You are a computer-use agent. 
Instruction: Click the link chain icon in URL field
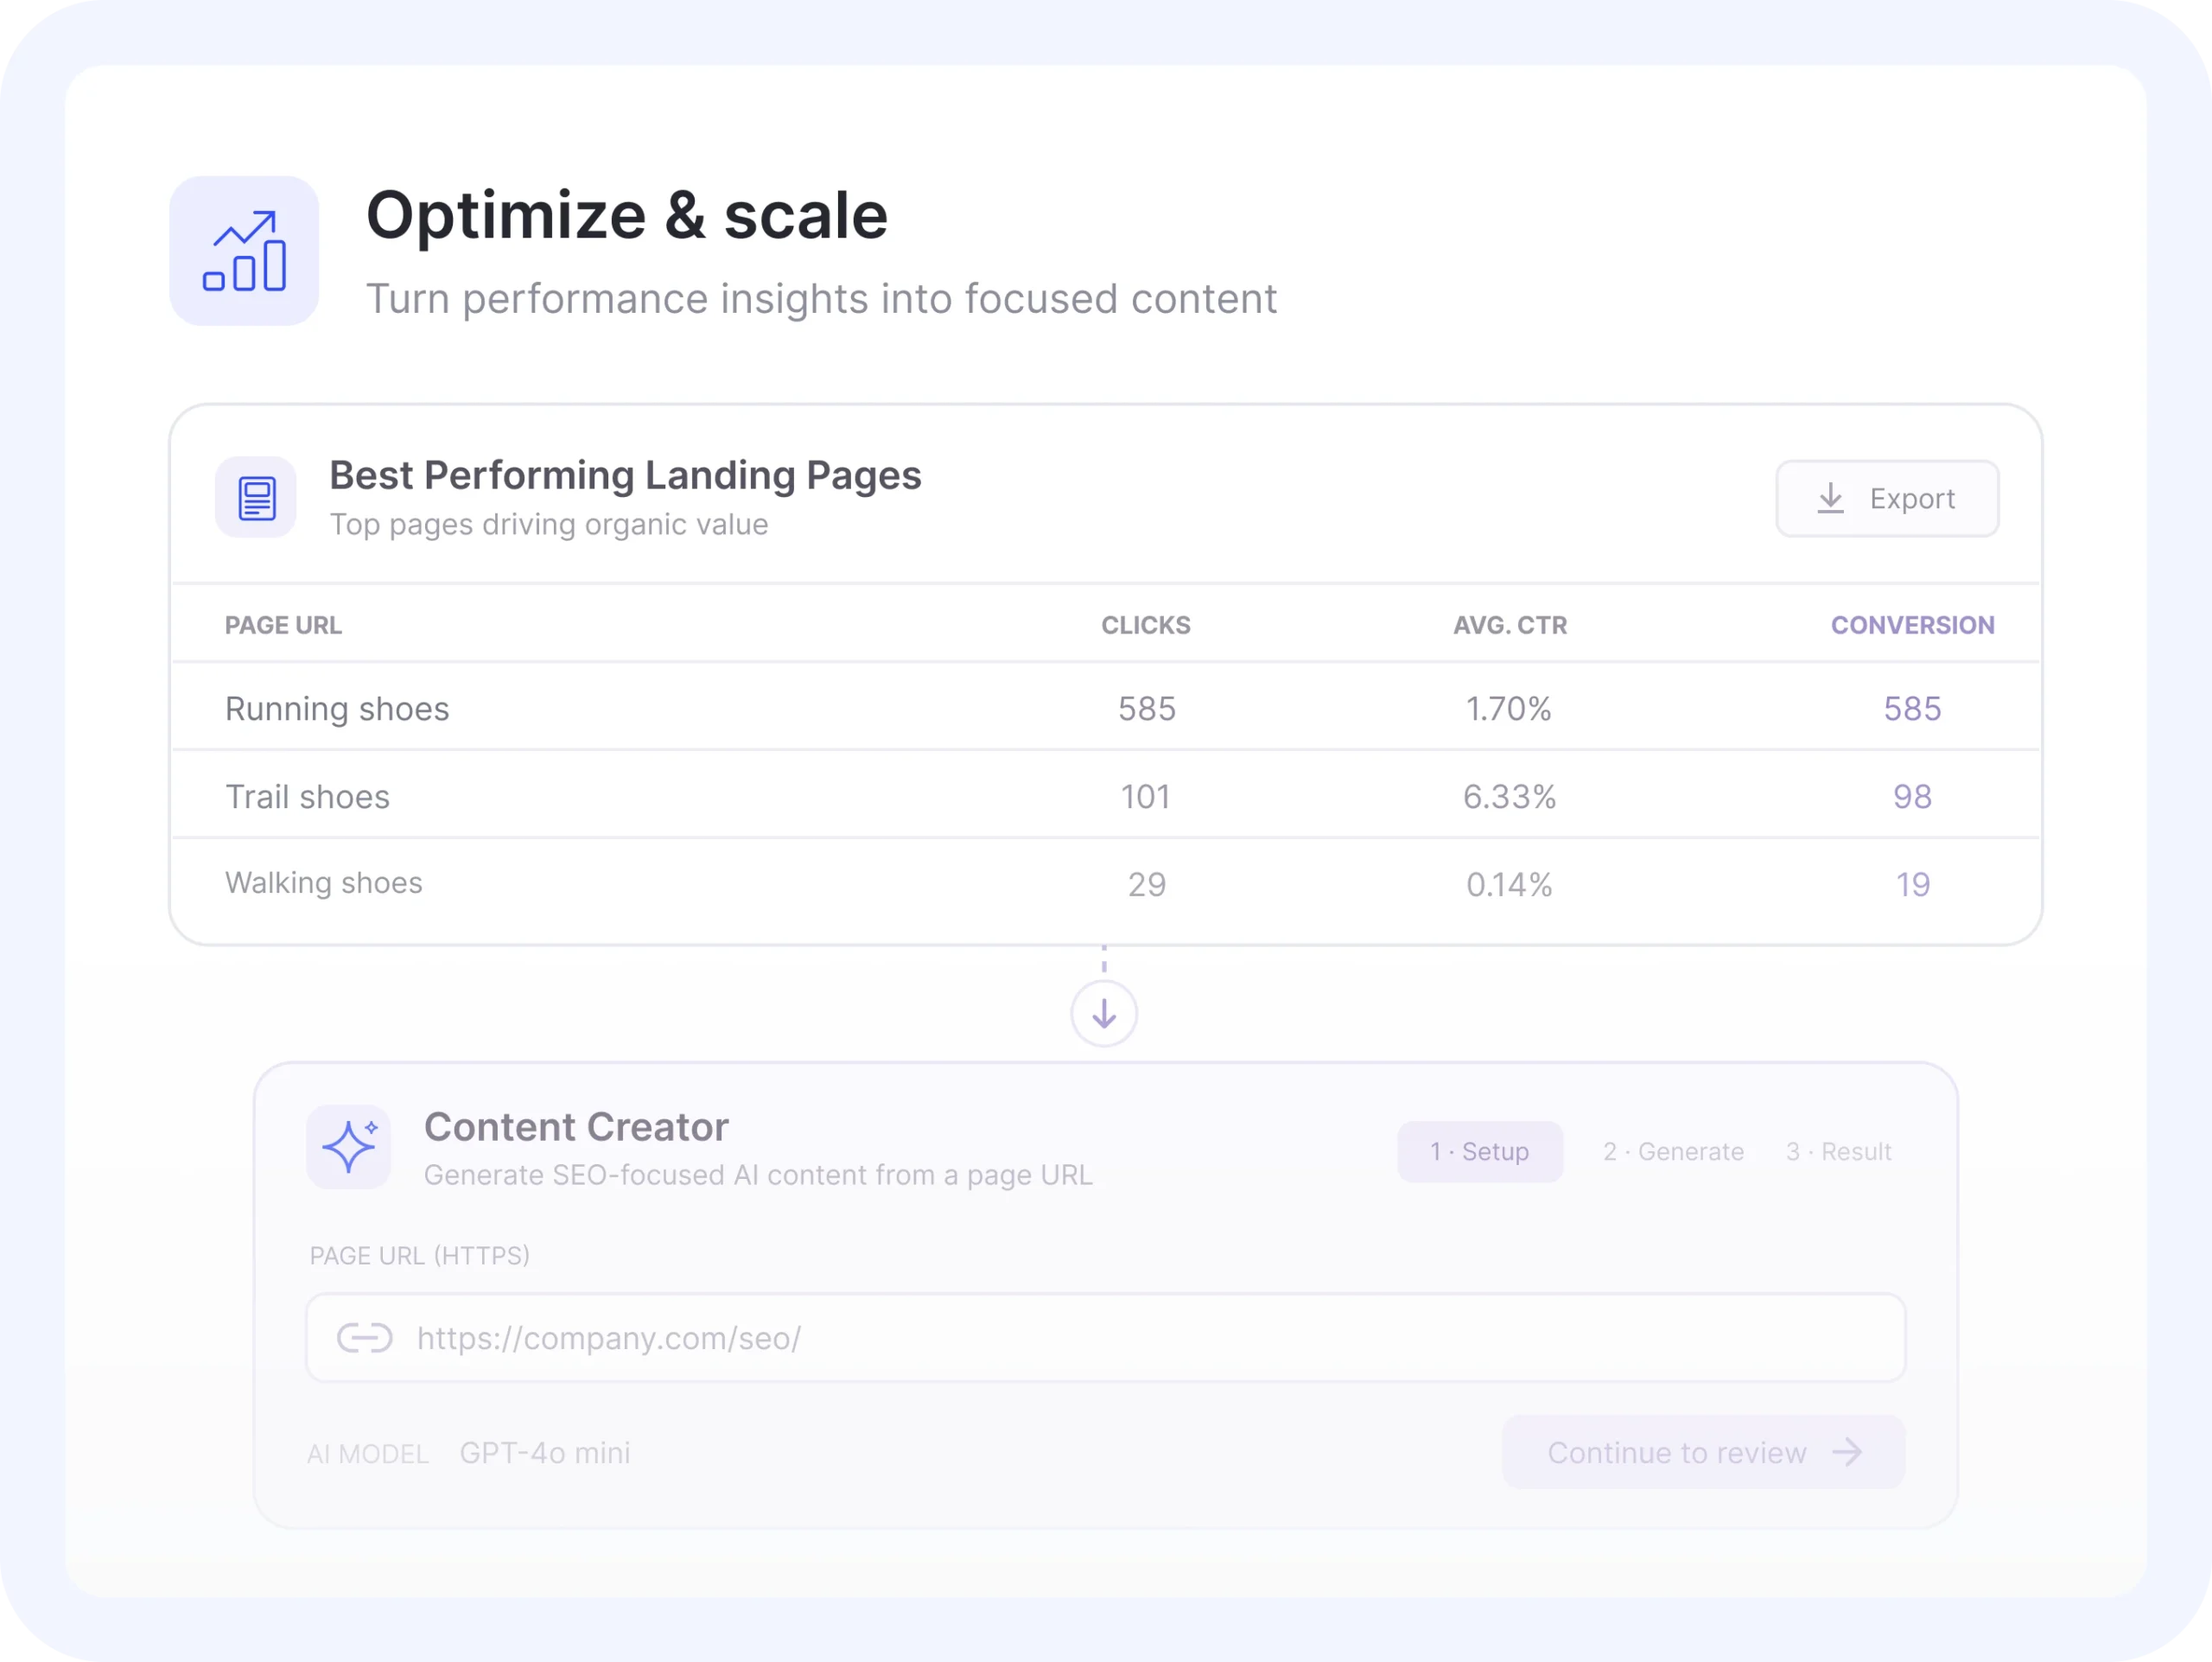365,1338
